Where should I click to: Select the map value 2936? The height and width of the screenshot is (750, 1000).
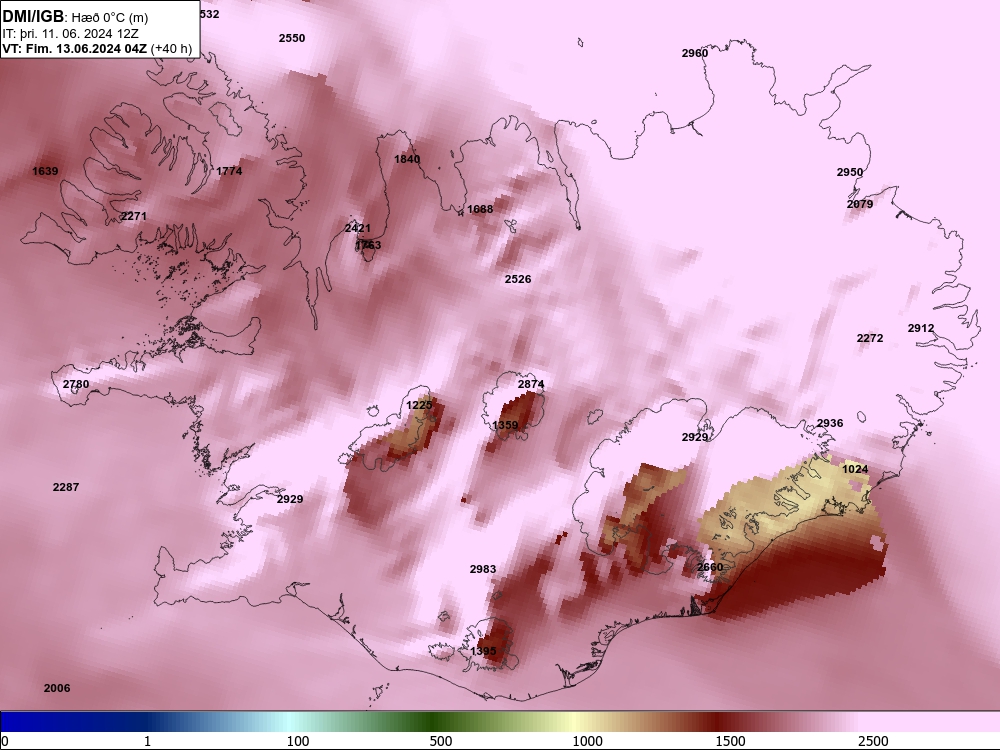point(830,423)
